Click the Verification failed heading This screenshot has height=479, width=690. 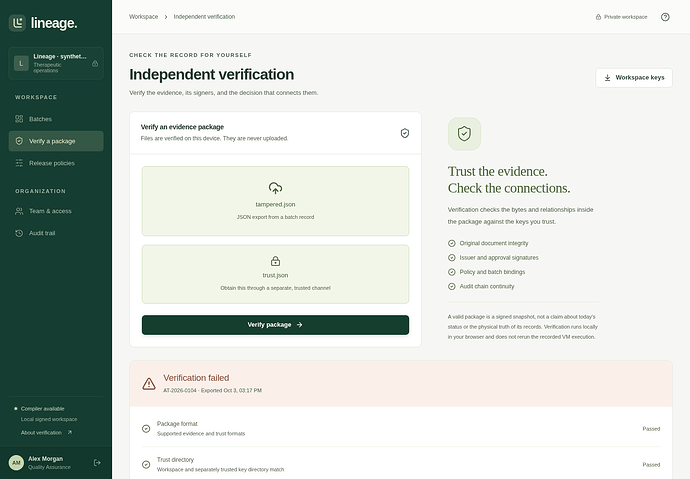[196, 378]
